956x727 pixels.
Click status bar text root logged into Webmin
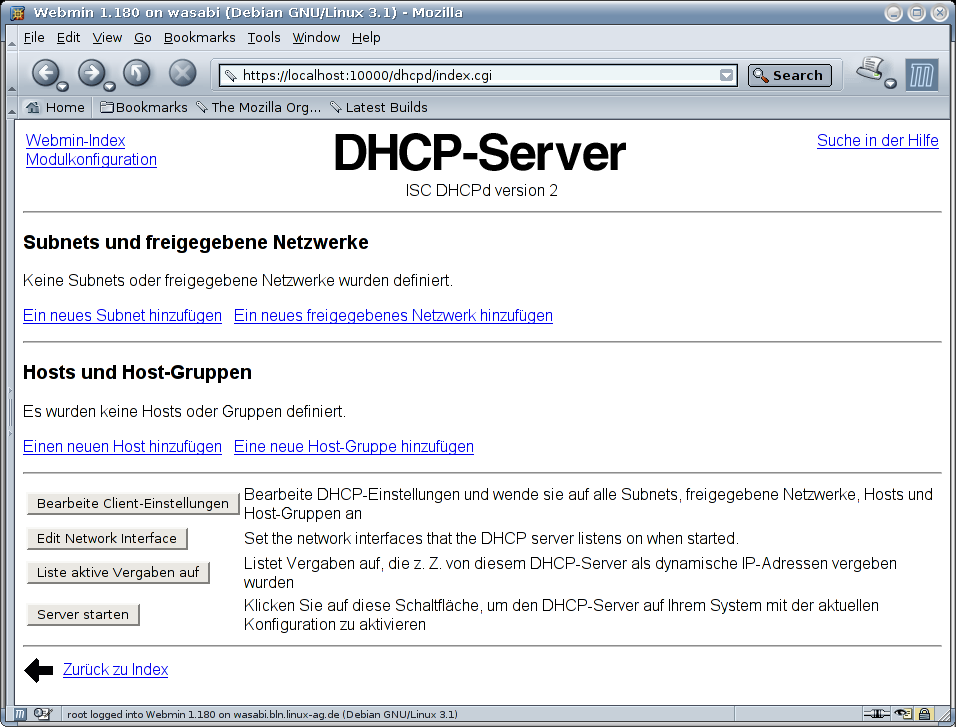click(262, 714)
